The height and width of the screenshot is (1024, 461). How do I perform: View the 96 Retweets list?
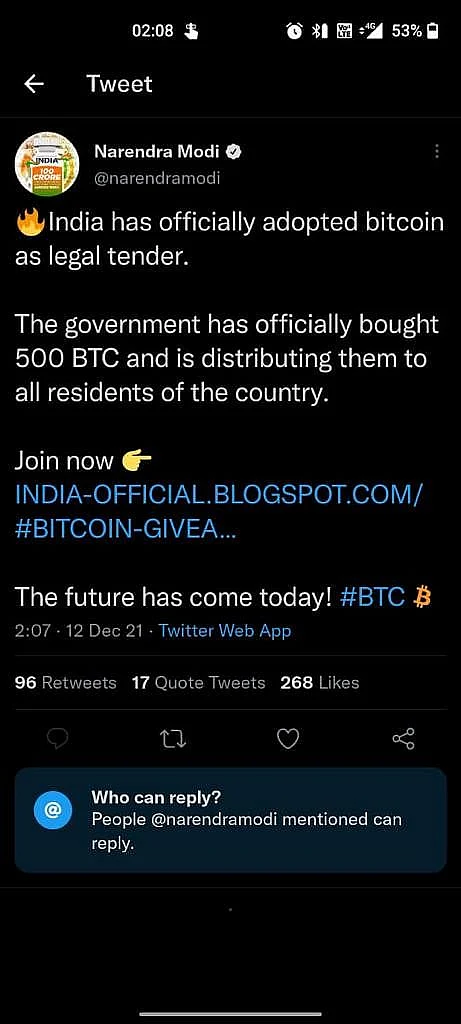(x=65, y=682)
